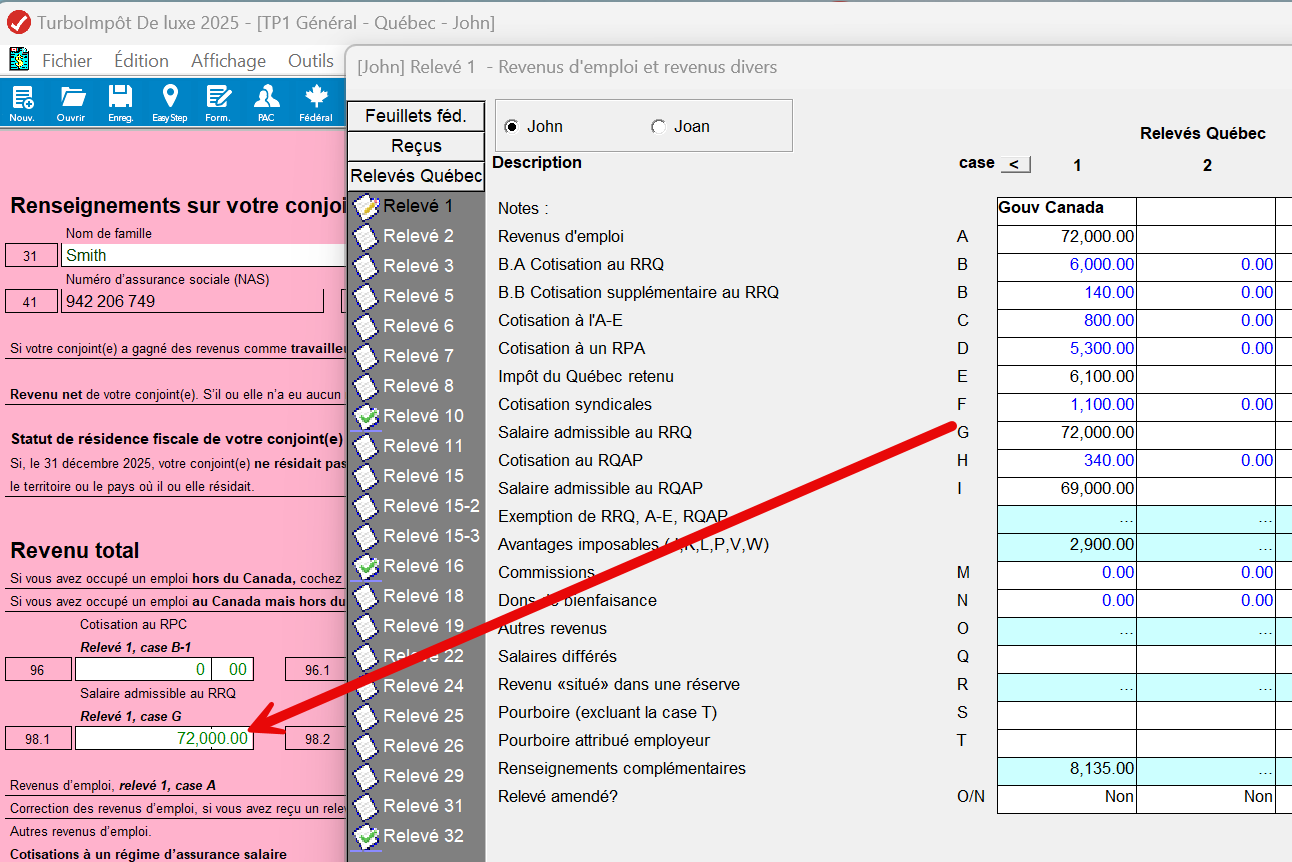Select the Joan radio button
The image size is (1292, 862).
click(658, 127)
